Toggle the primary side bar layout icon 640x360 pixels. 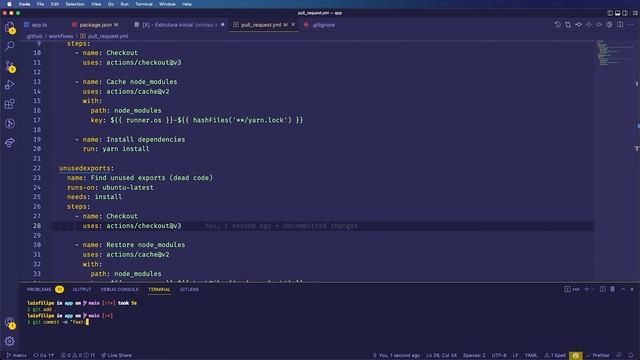click(610, 13)
